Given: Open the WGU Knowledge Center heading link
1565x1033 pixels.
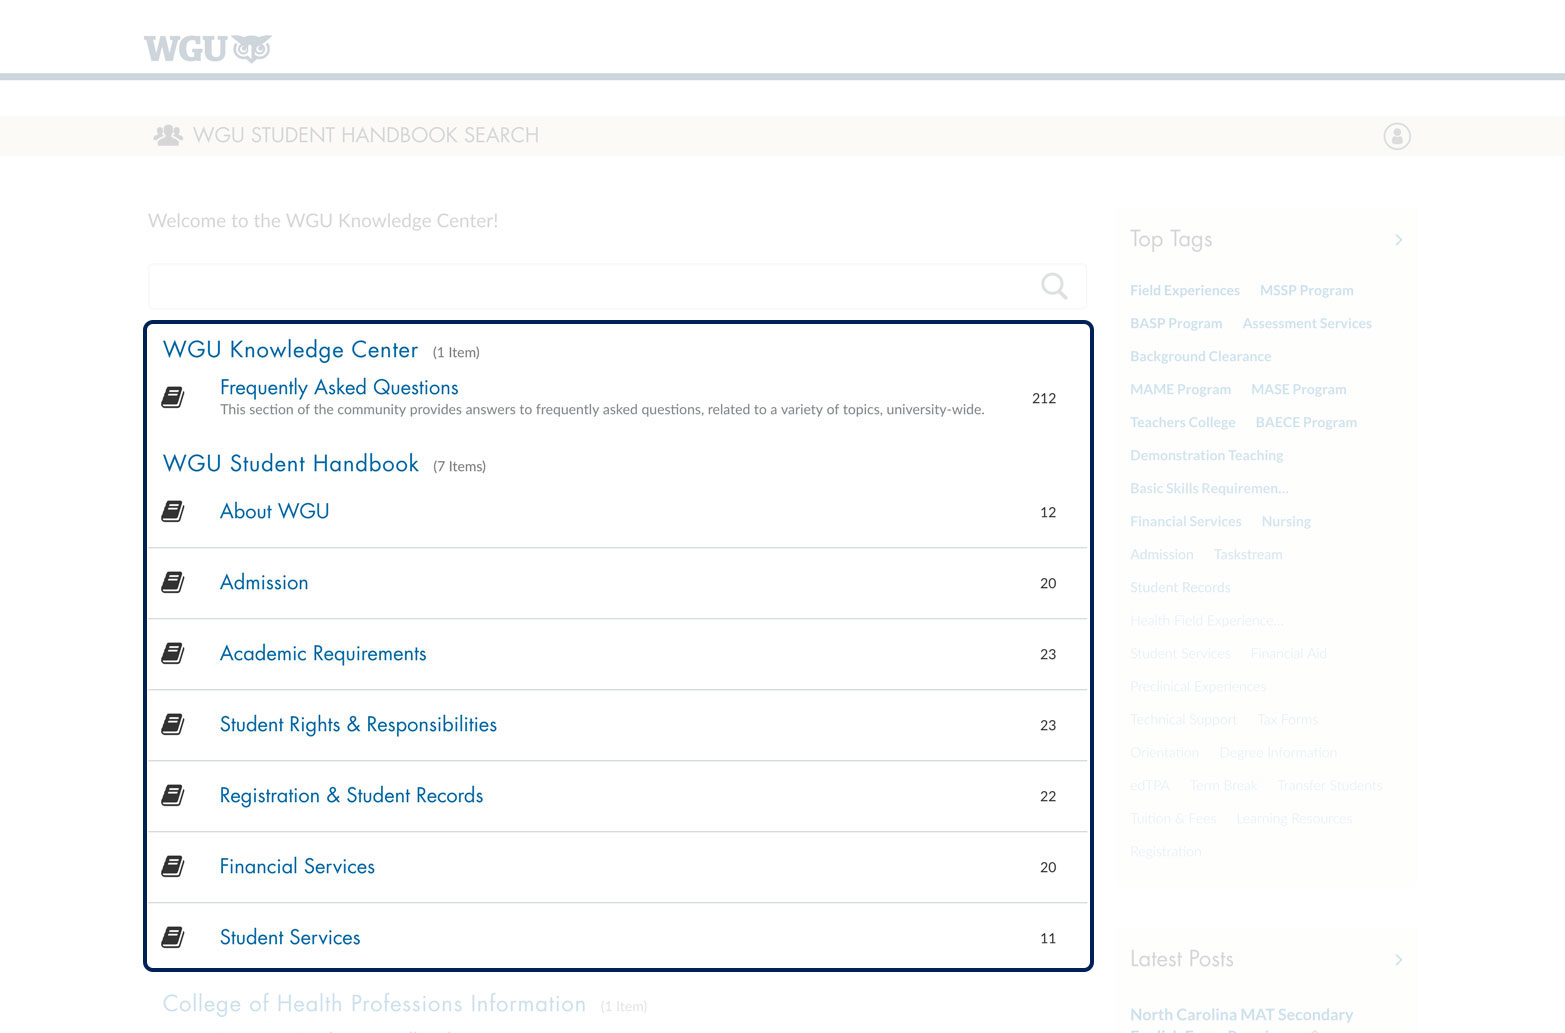Looking at the screenshot, I should (x=290, y=349).
